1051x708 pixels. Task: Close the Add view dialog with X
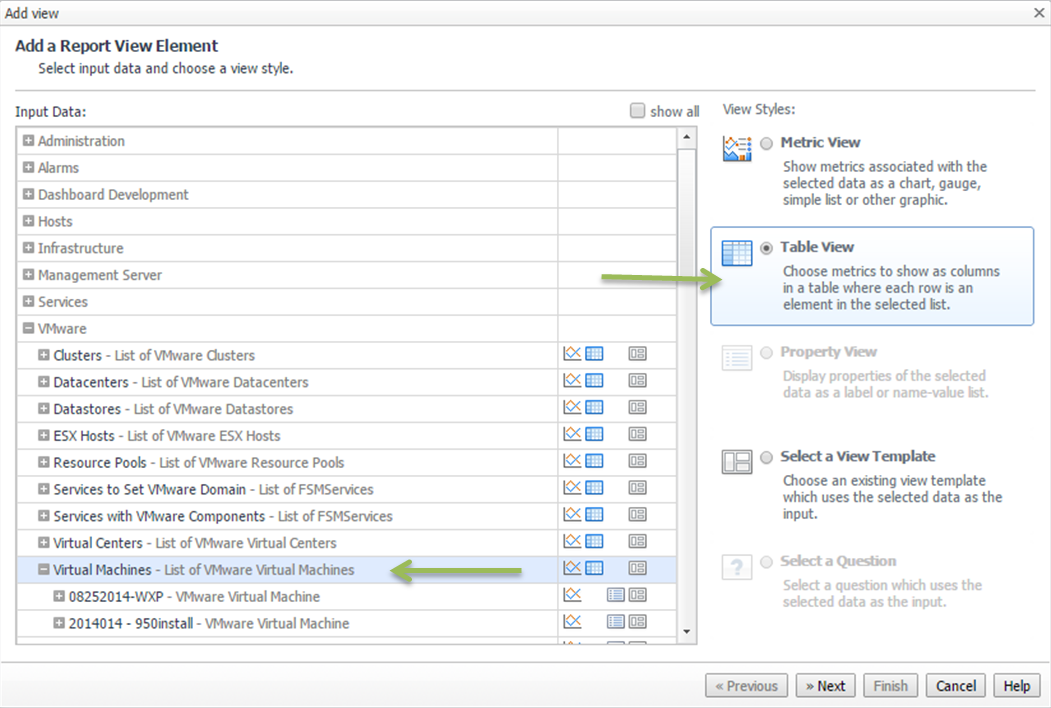[1039, 13]
